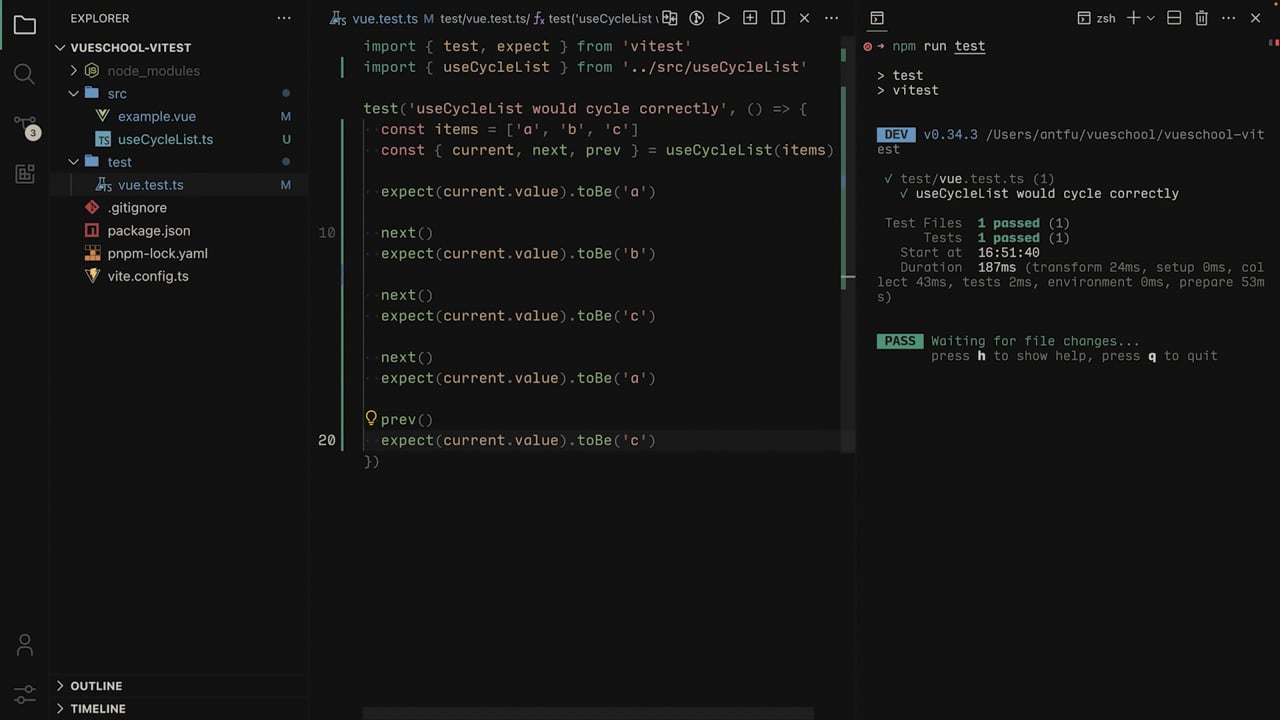Image resolution: width=1280 pixels, height=720 pixels.
Task: Open Source Control view with 3 changes
Action: pyautogui.click(x=25, y=126)
